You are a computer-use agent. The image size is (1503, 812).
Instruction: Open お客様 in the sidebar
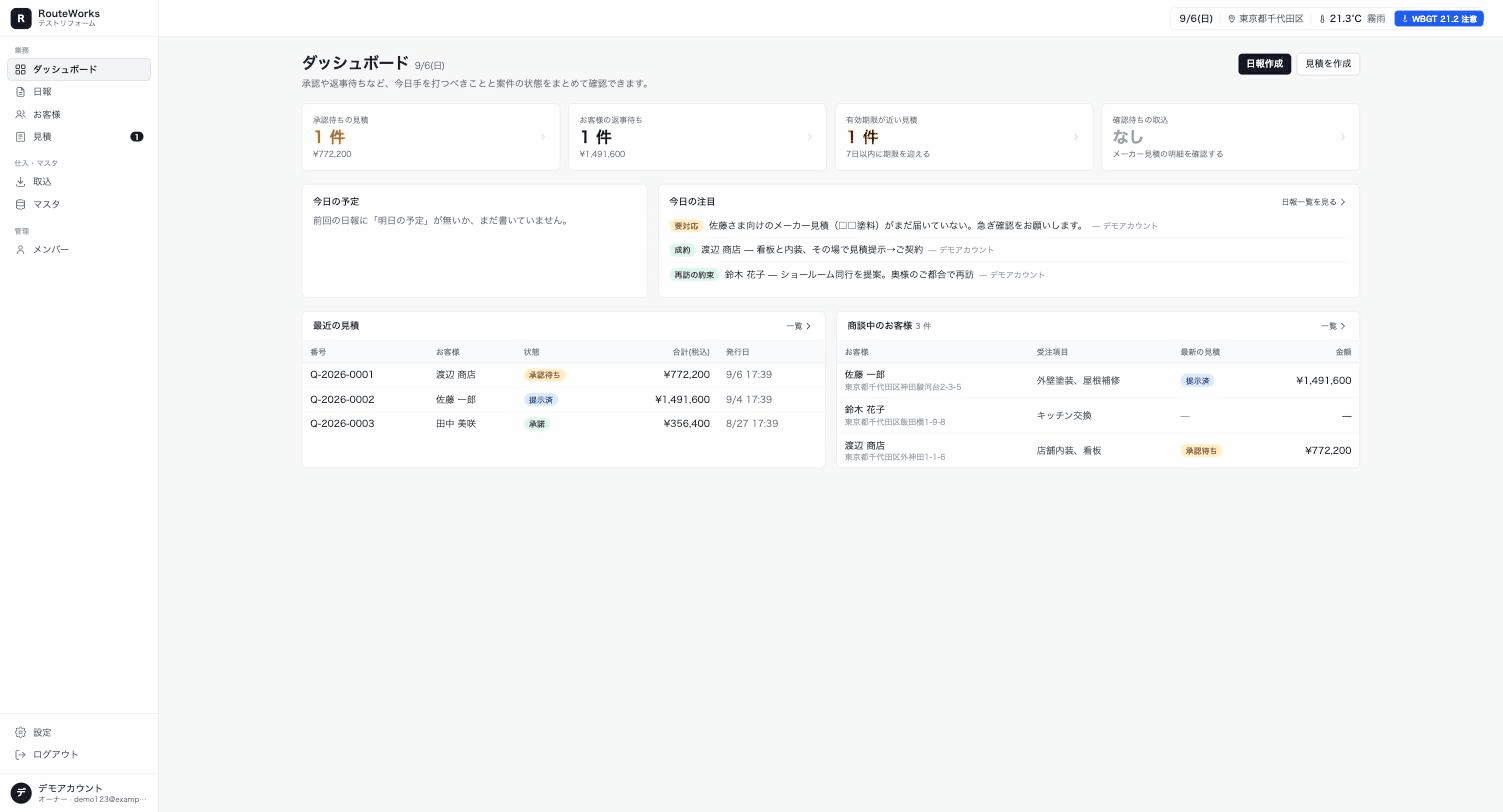click(x=79, y=114)
